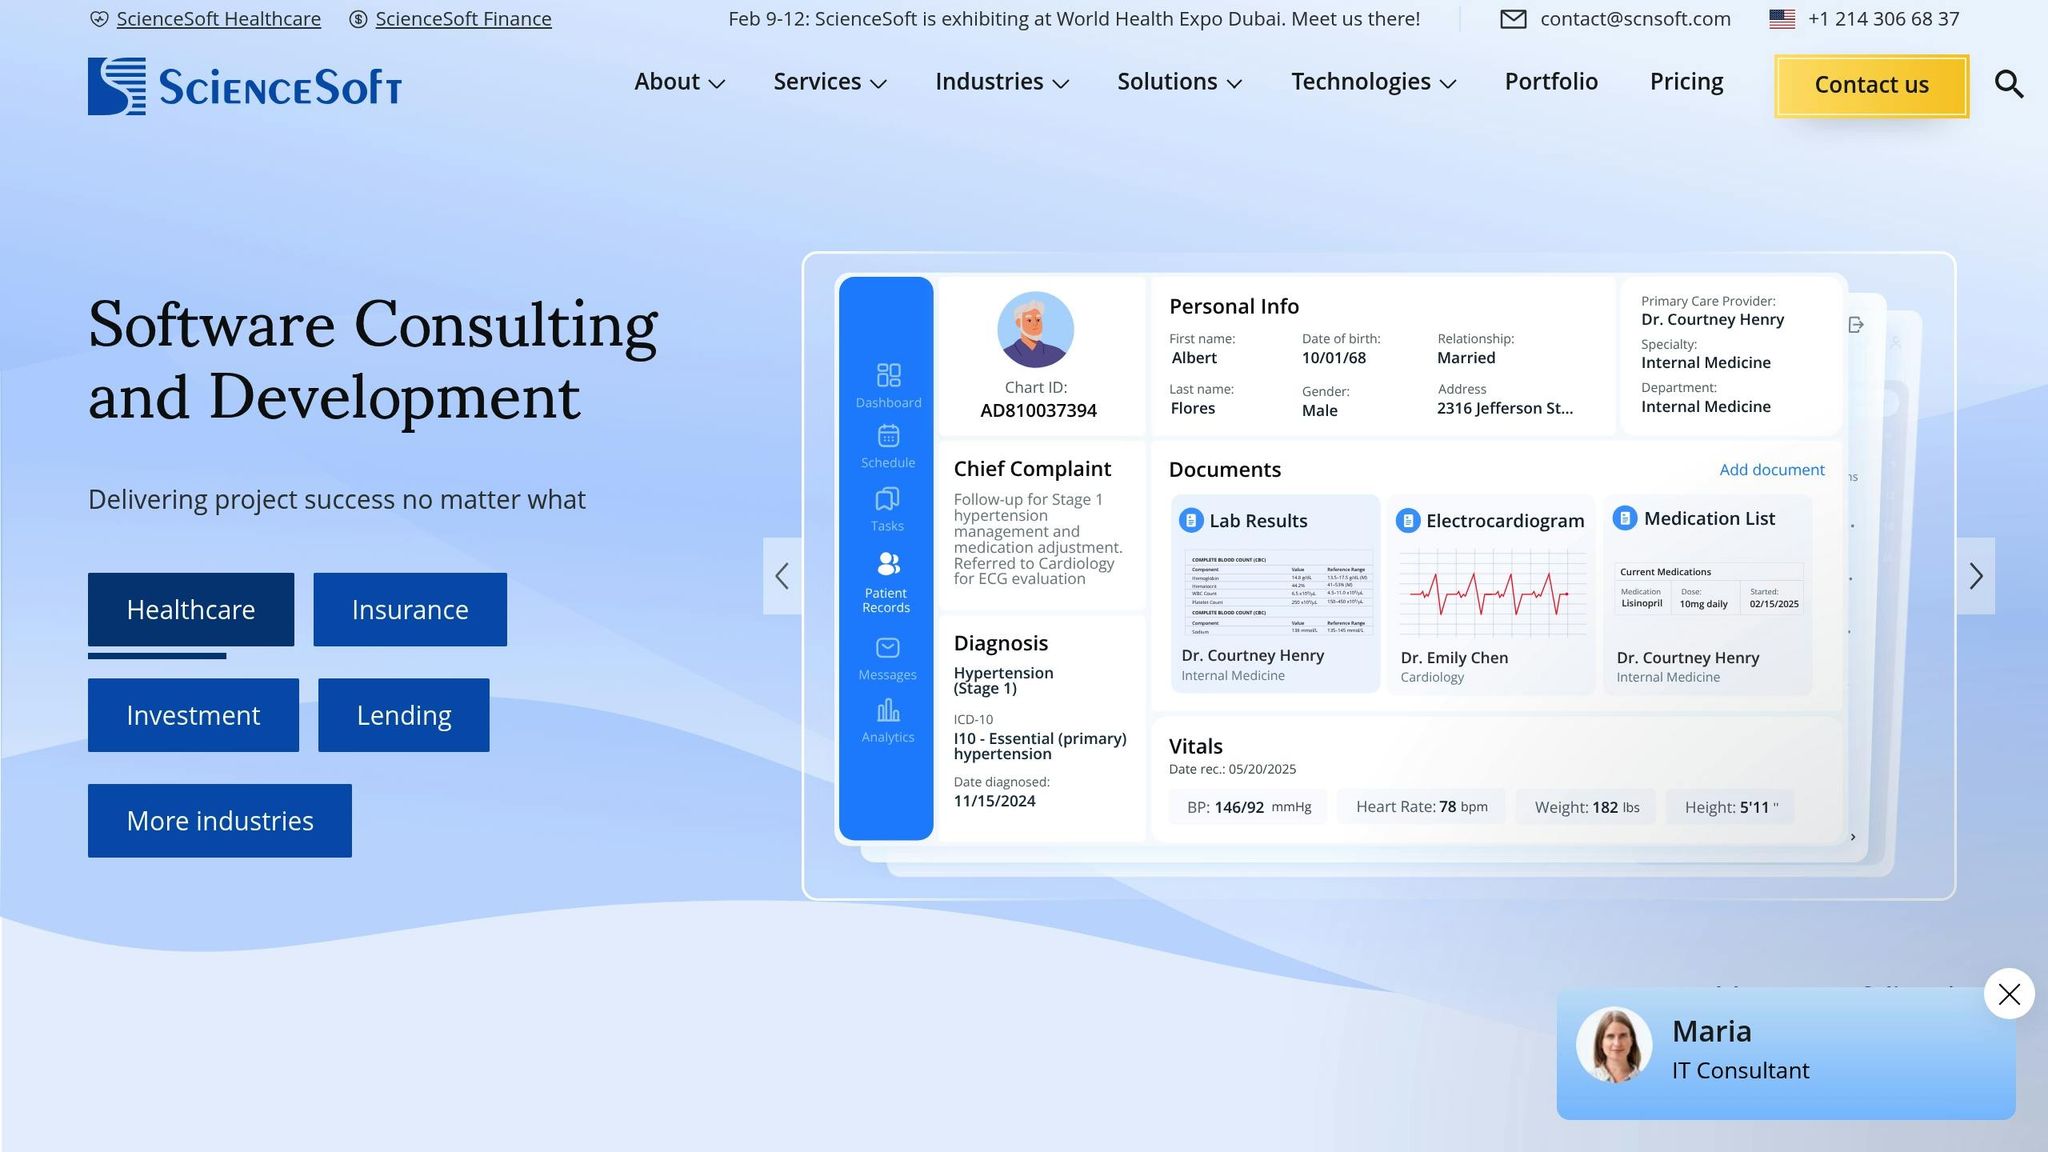2048x1152 pixels.
Task: Dismiss the Maria IT Consultant chat popup
Action: (x=2009, y=994)
